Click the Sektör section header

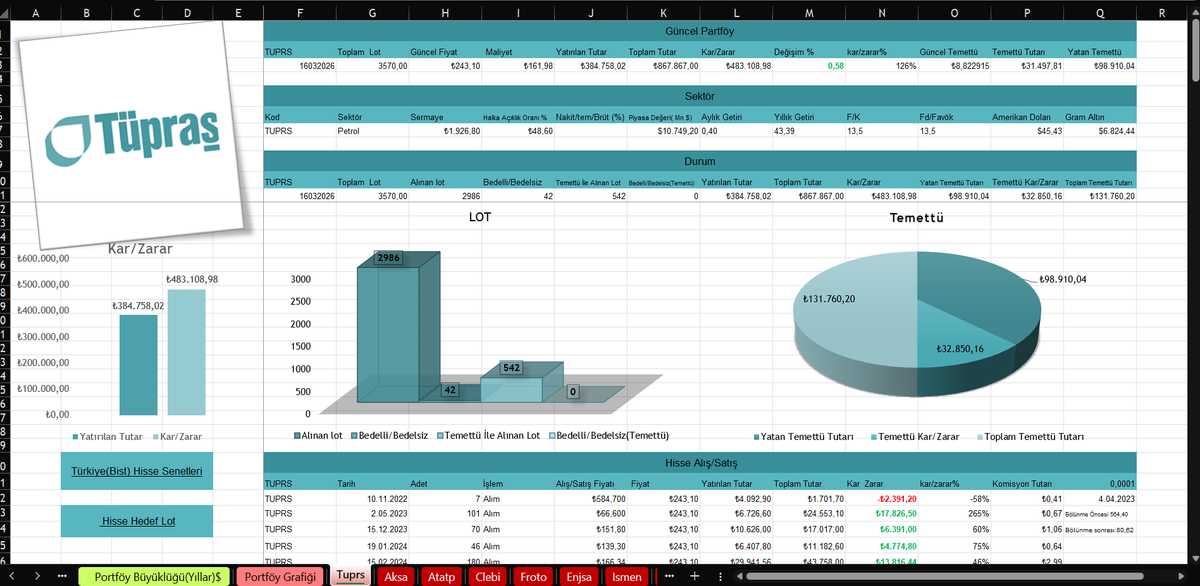tap(700, 95)
